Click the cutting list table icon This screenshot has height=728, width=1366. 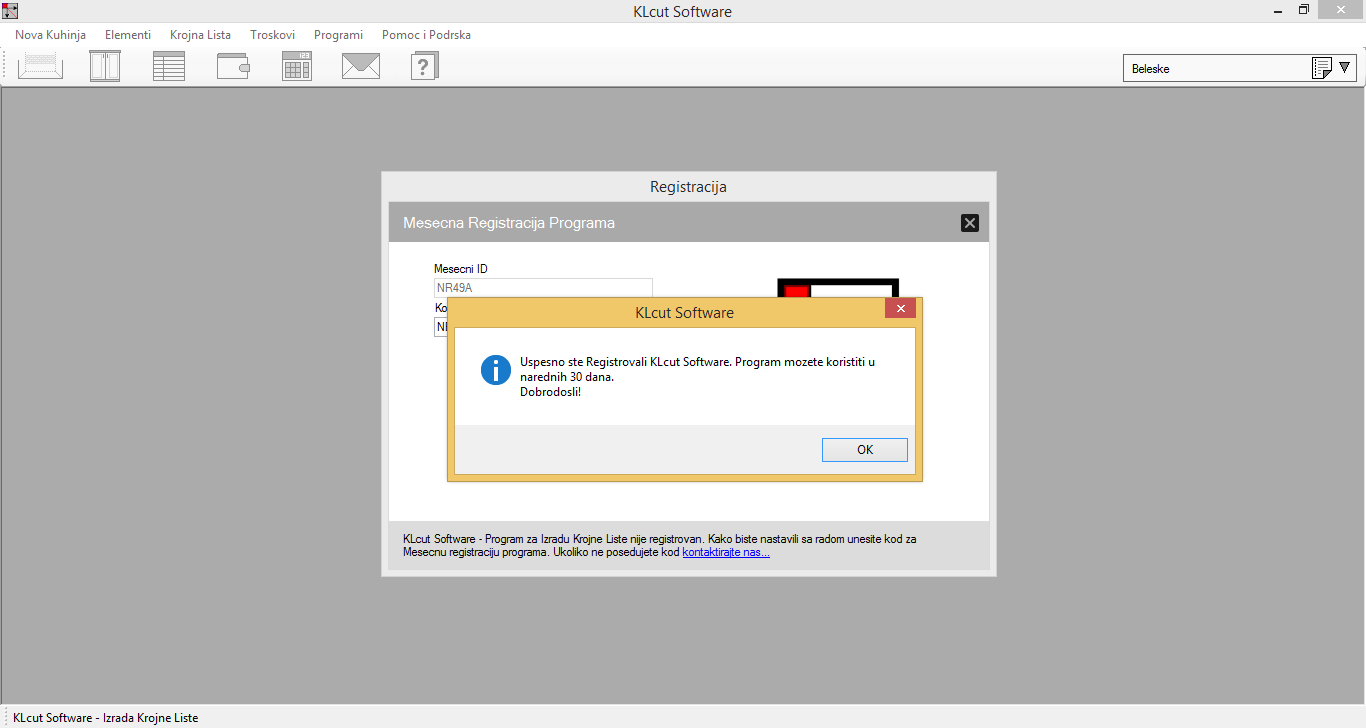point(169,67)
